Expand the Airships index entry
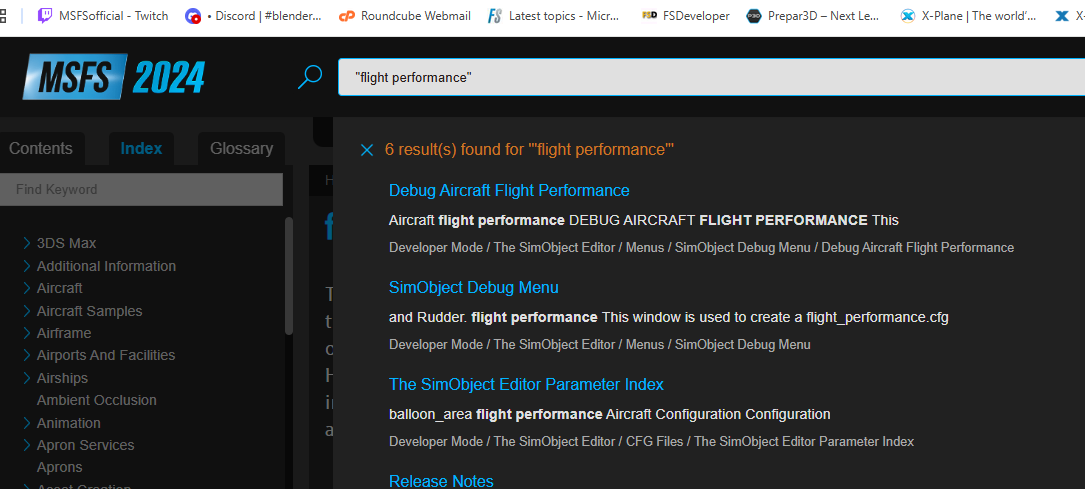This screenshot has height=489, width=1085. (27, 378)
